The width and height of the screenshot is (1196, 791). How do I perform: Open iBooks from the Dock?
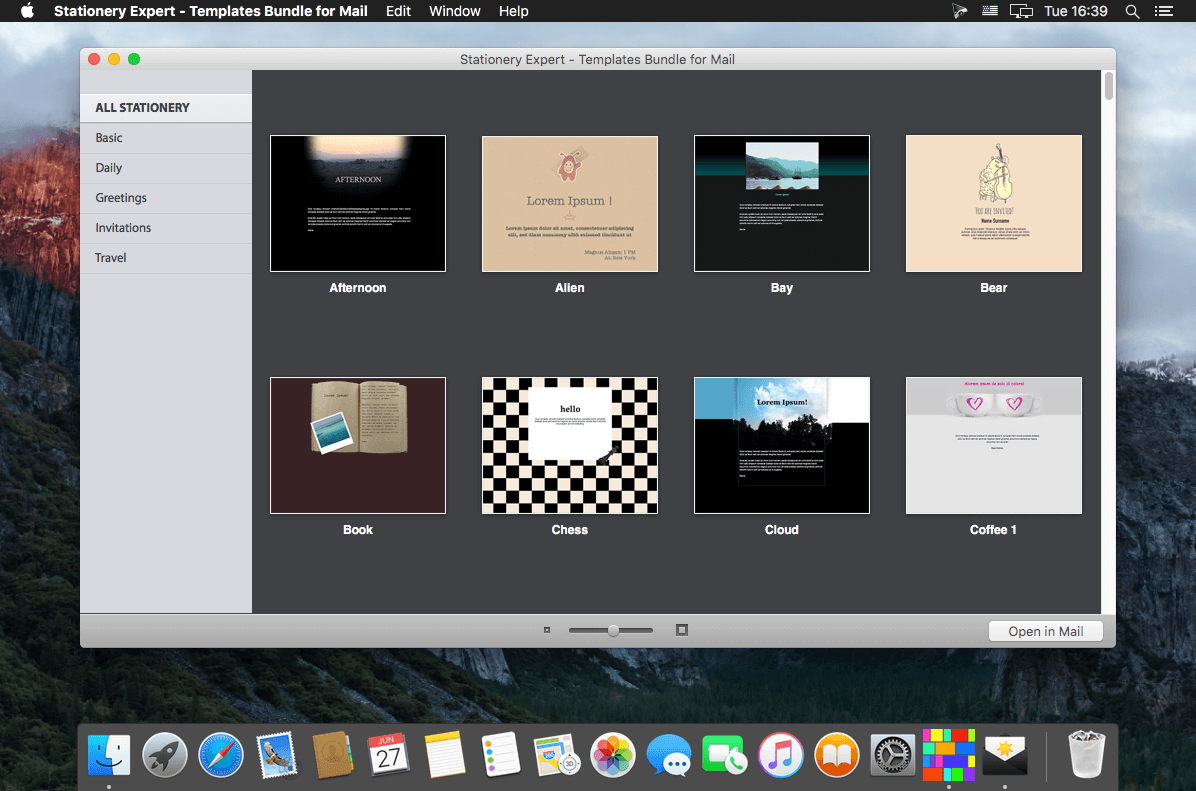point(837,755)
